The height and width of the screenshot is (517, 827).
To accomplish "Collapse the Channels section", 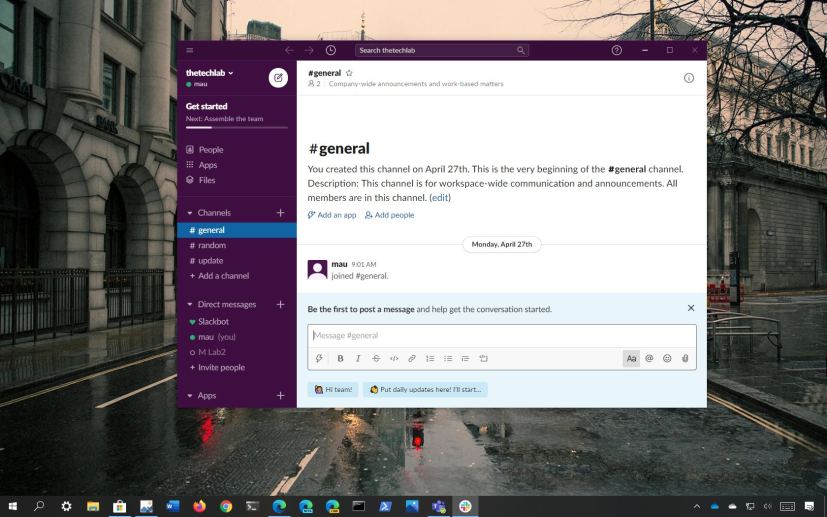I will 190,213.
